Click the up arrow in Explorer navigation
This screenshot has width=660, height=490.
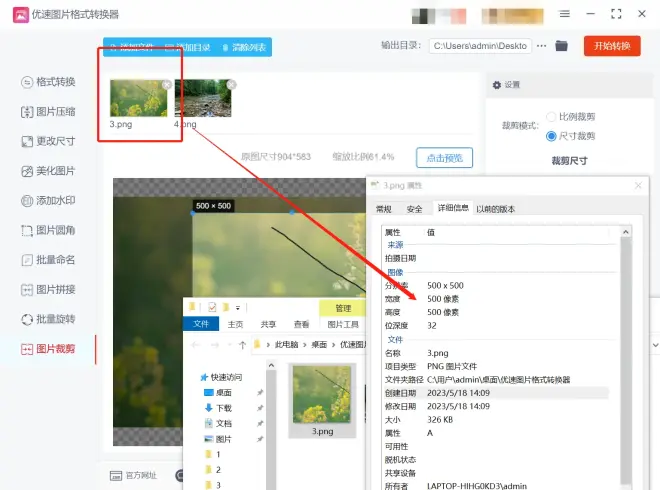click(x=242, y=345)
